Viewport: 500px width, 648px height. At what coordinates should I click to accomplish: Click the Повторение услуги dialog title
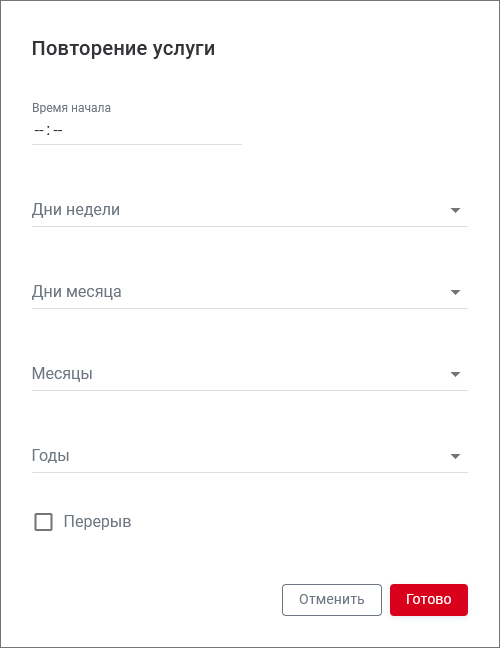pyautogui.click(x=123, y=48)
